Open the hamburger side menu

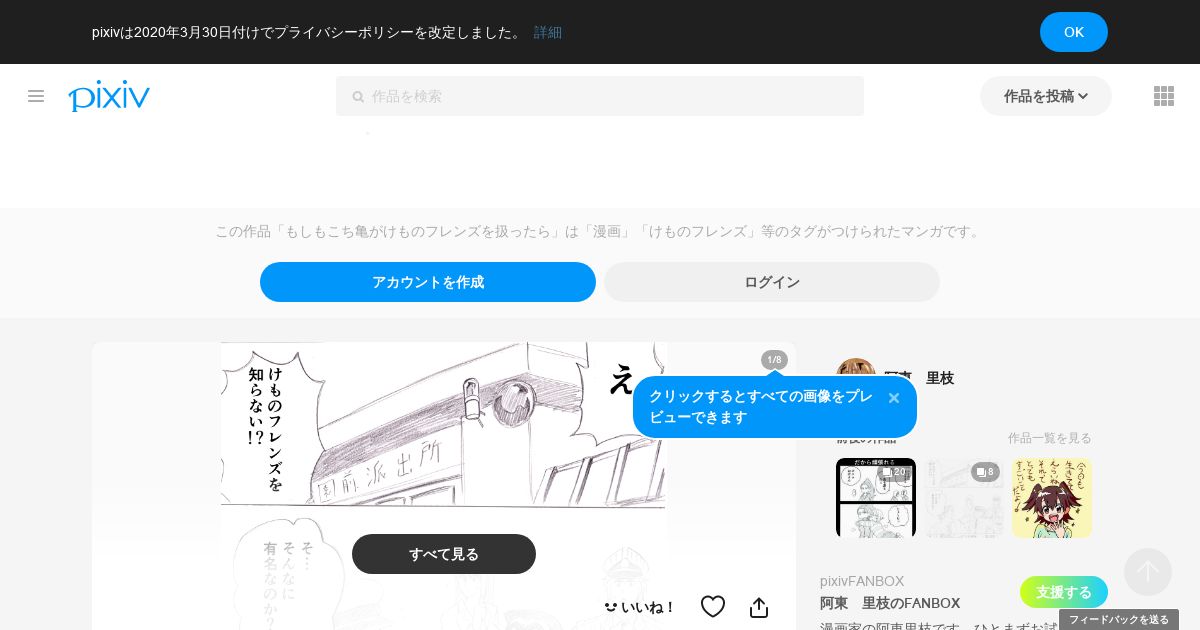[36, 96]
